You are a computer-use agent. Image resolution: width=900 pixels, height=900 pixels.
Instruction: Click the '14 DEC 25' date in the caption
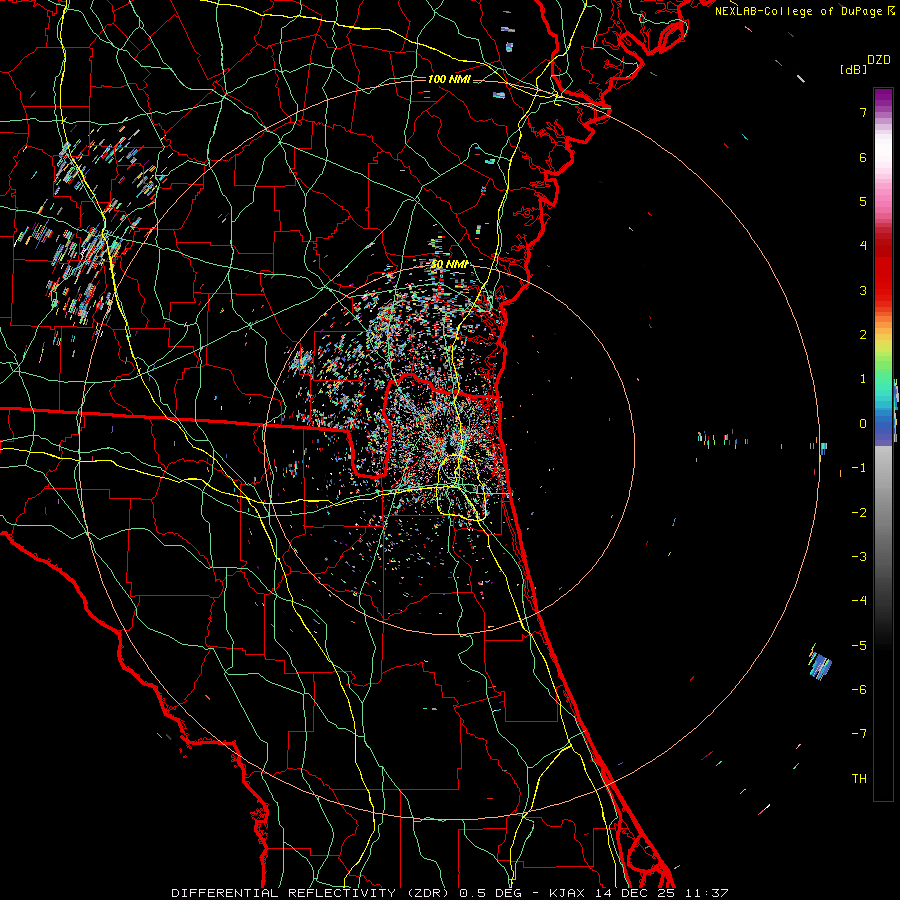(x=633, y=893)
